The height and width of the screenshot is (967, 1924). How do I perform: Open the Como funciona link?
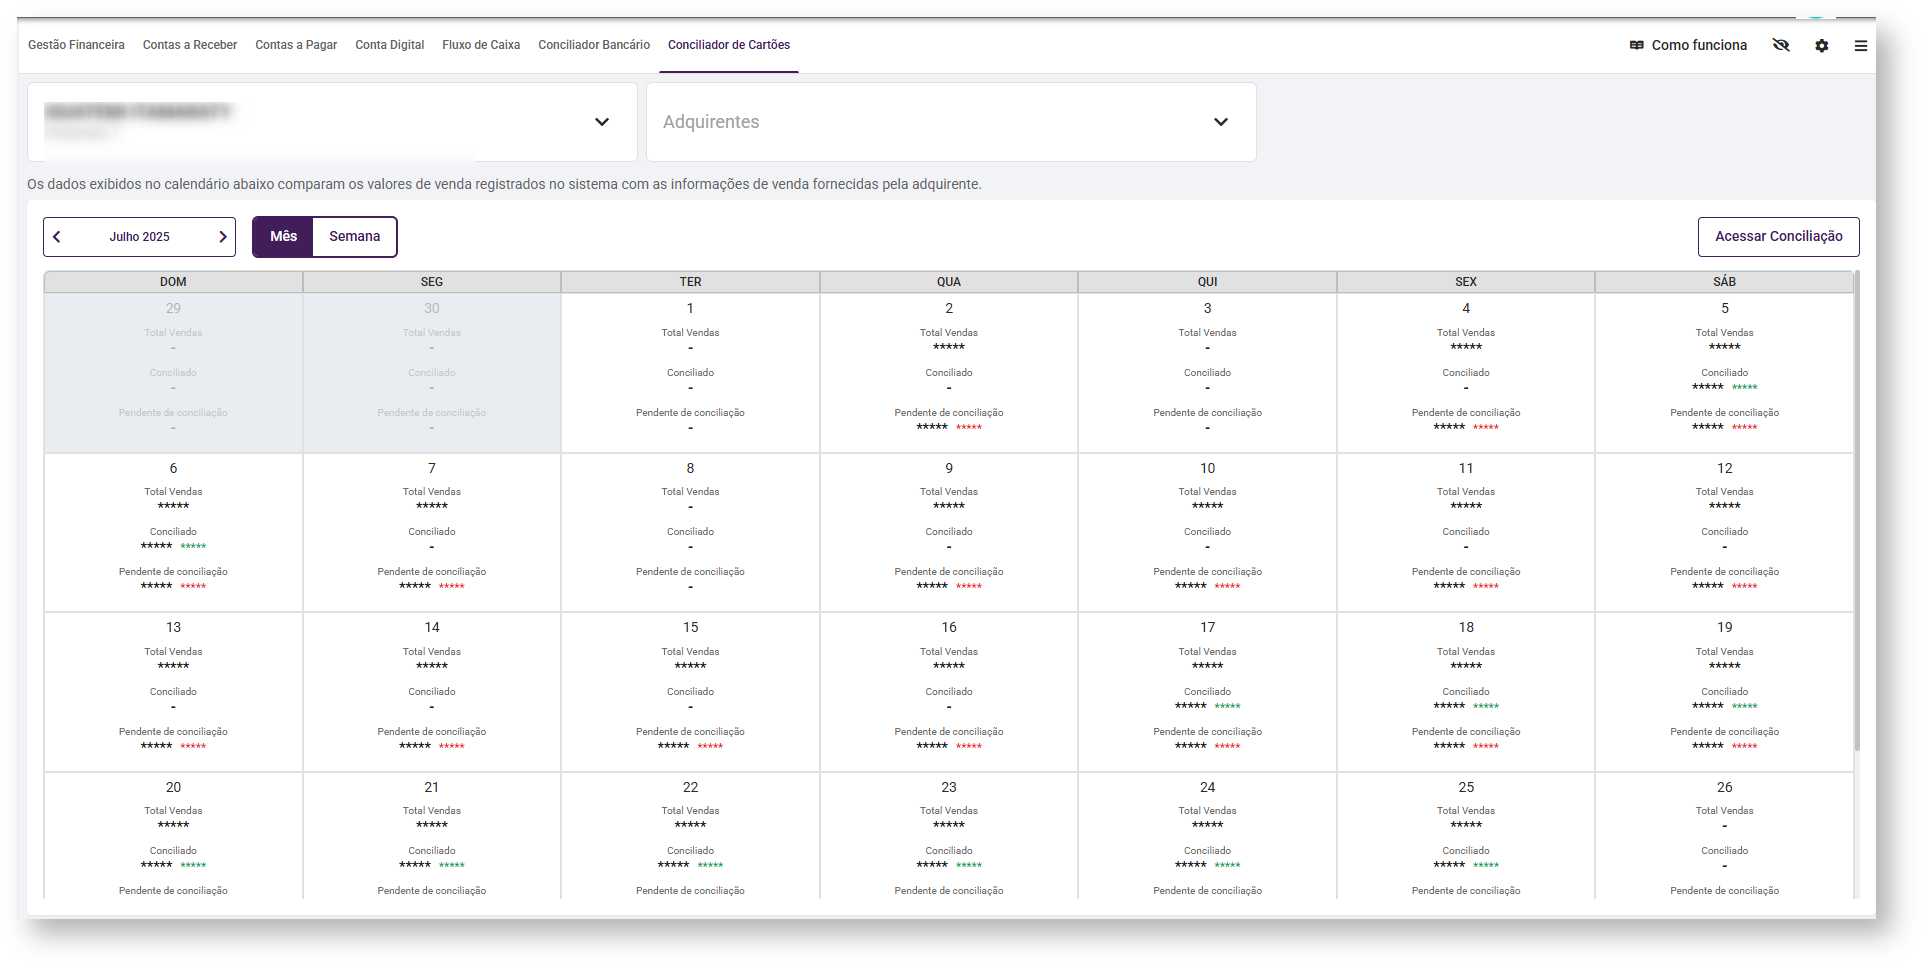pyautogui.click(x=1699, y=45)
